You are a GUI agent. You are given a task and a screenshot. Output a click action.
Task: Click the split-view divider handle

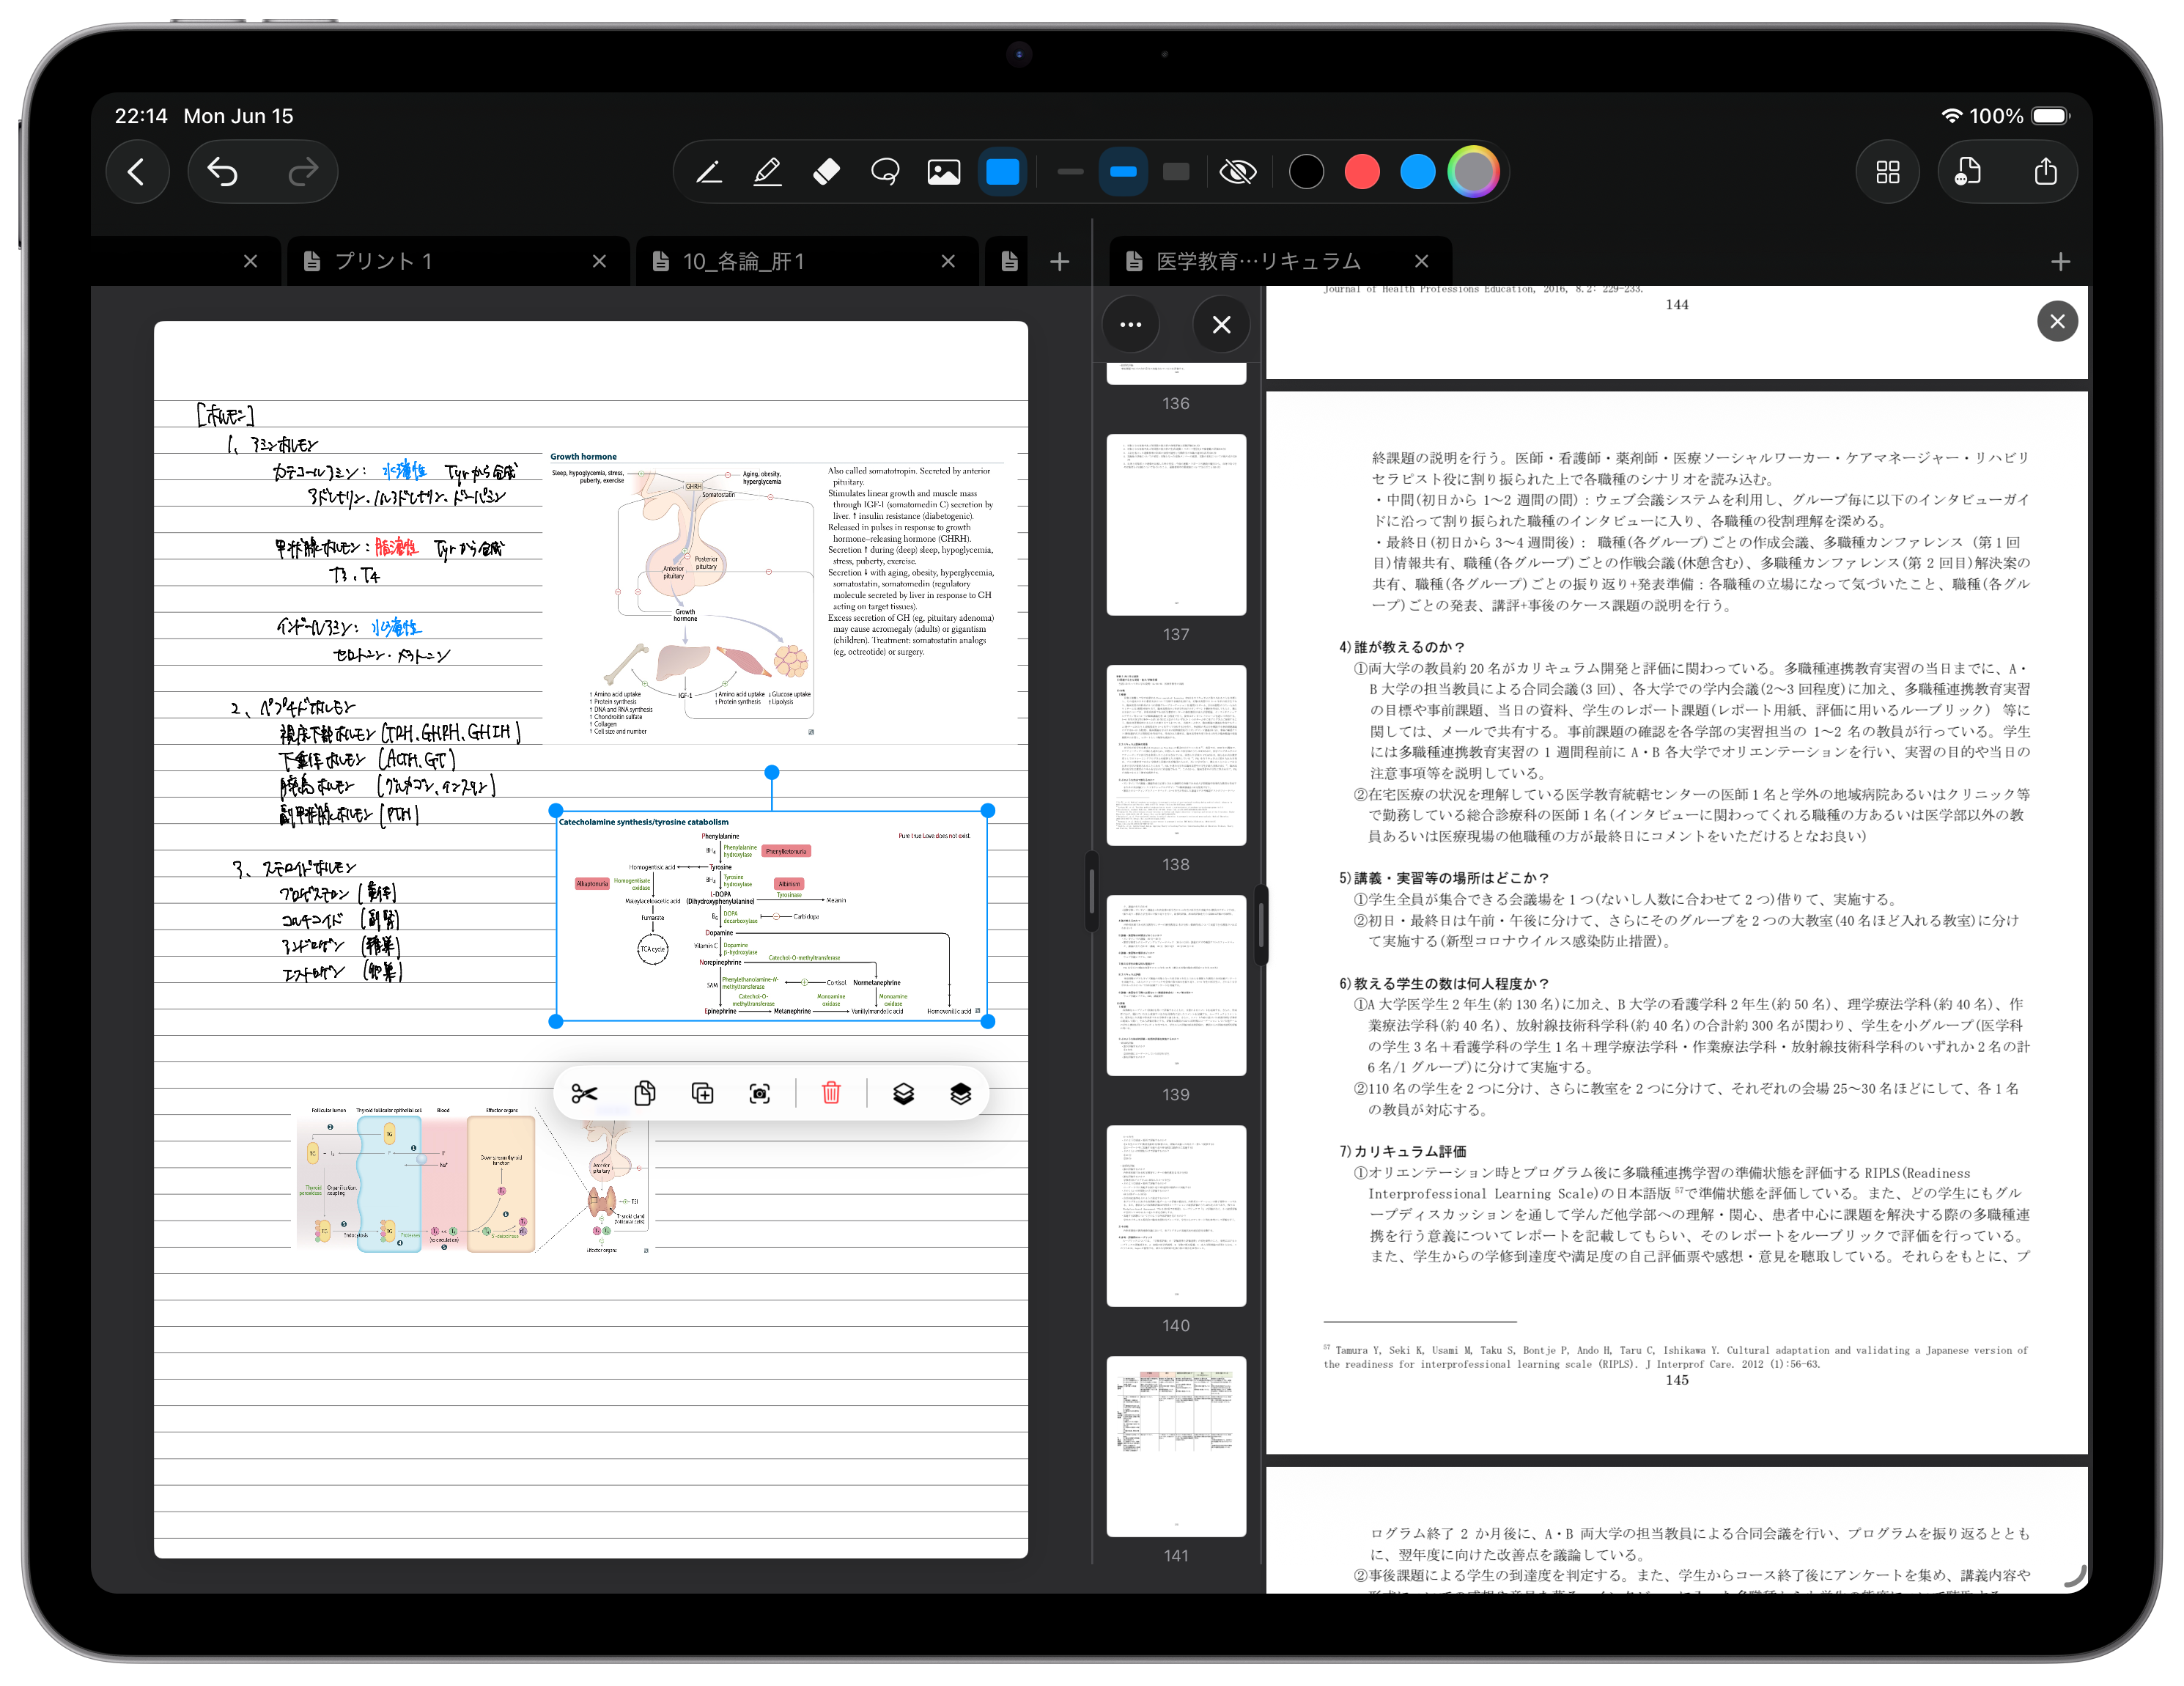1091,891
